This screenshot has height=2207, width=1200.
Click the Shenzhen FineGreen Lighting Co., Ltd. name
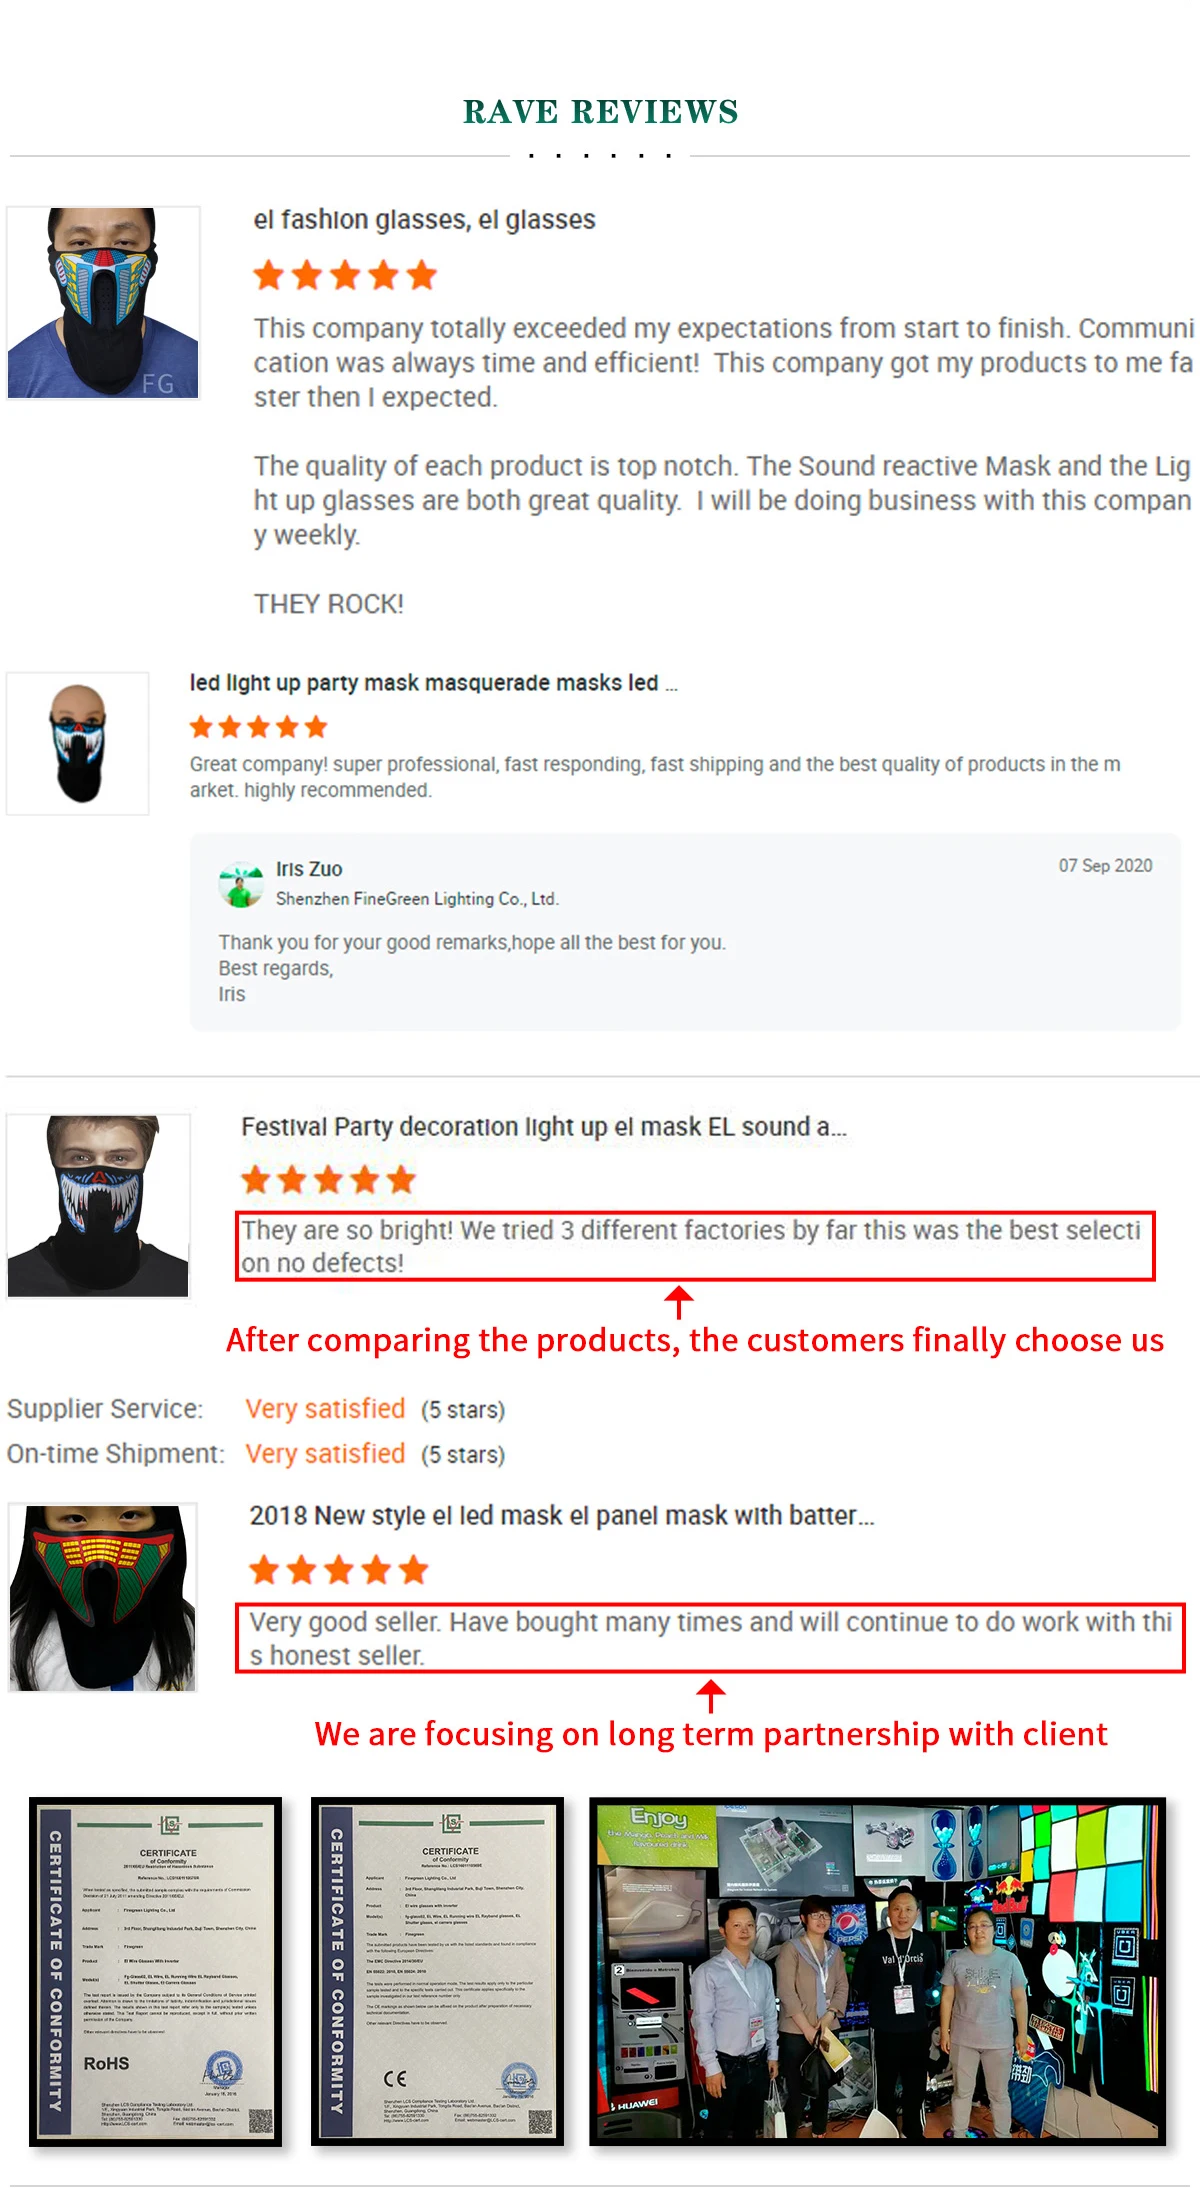417,899
